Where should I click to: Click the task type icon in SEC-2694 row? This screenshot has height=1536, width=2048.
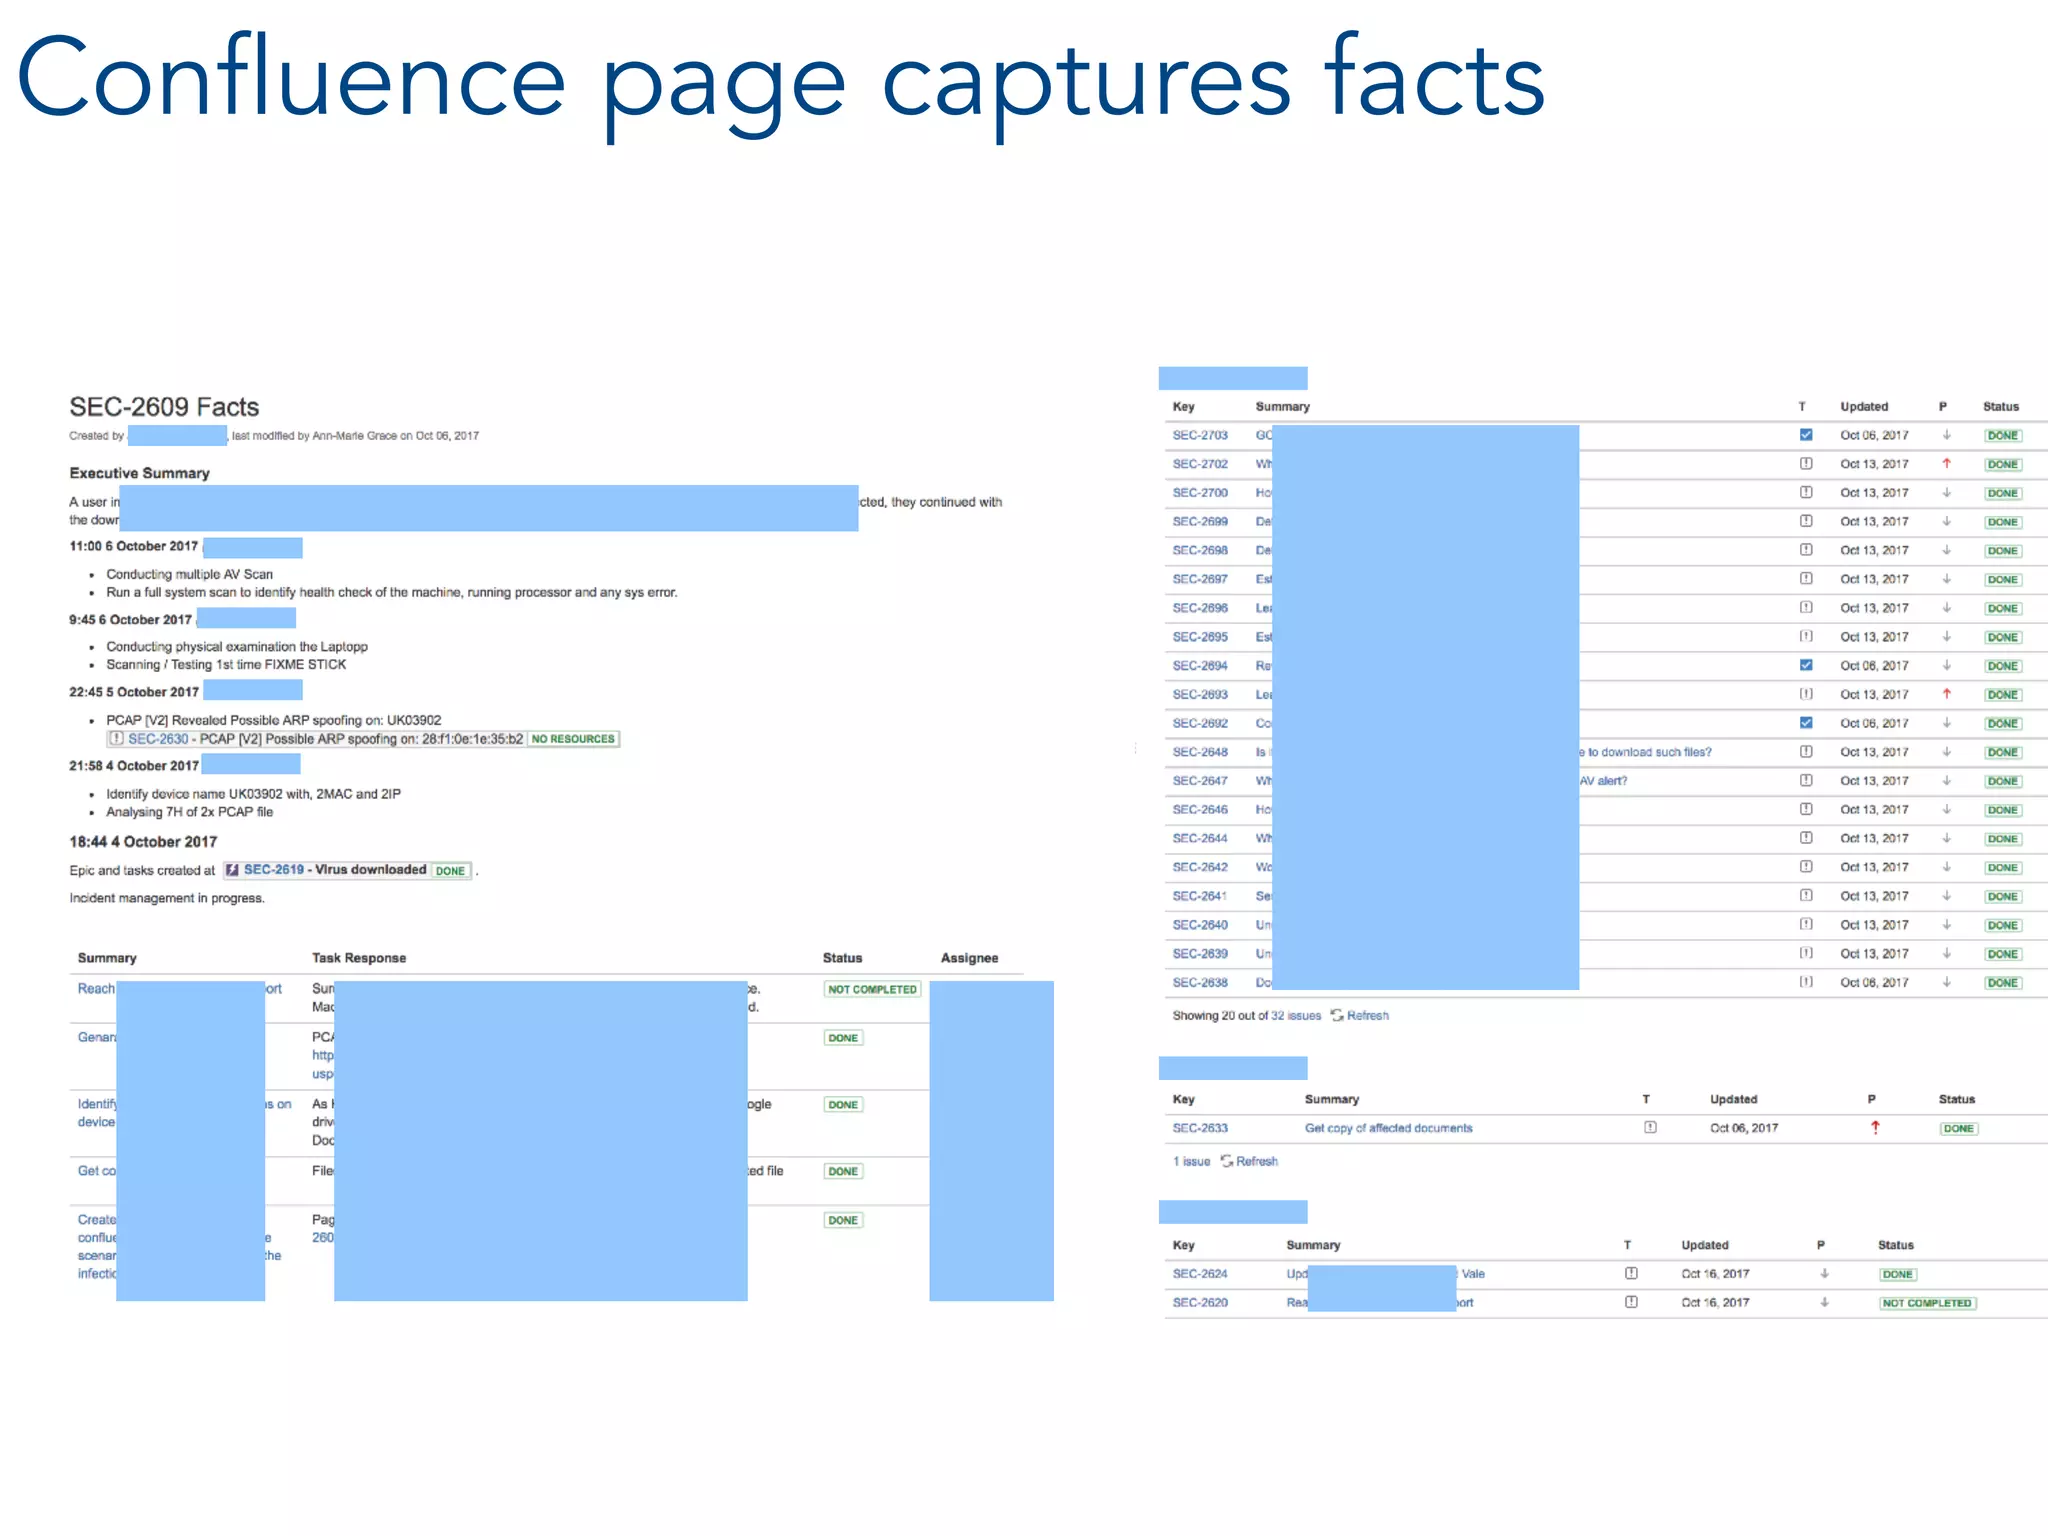point(1806,665)
